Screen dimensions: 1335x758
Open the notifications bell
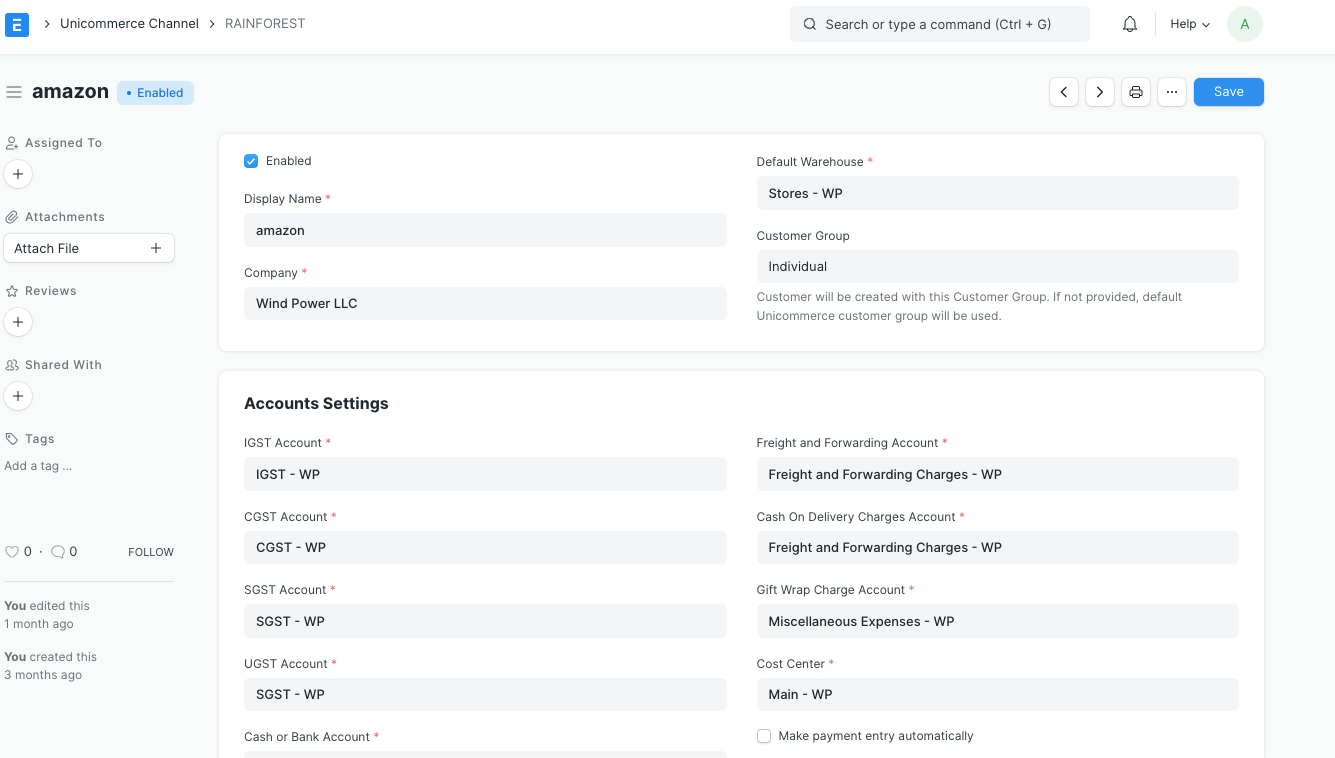point(1129,23)
